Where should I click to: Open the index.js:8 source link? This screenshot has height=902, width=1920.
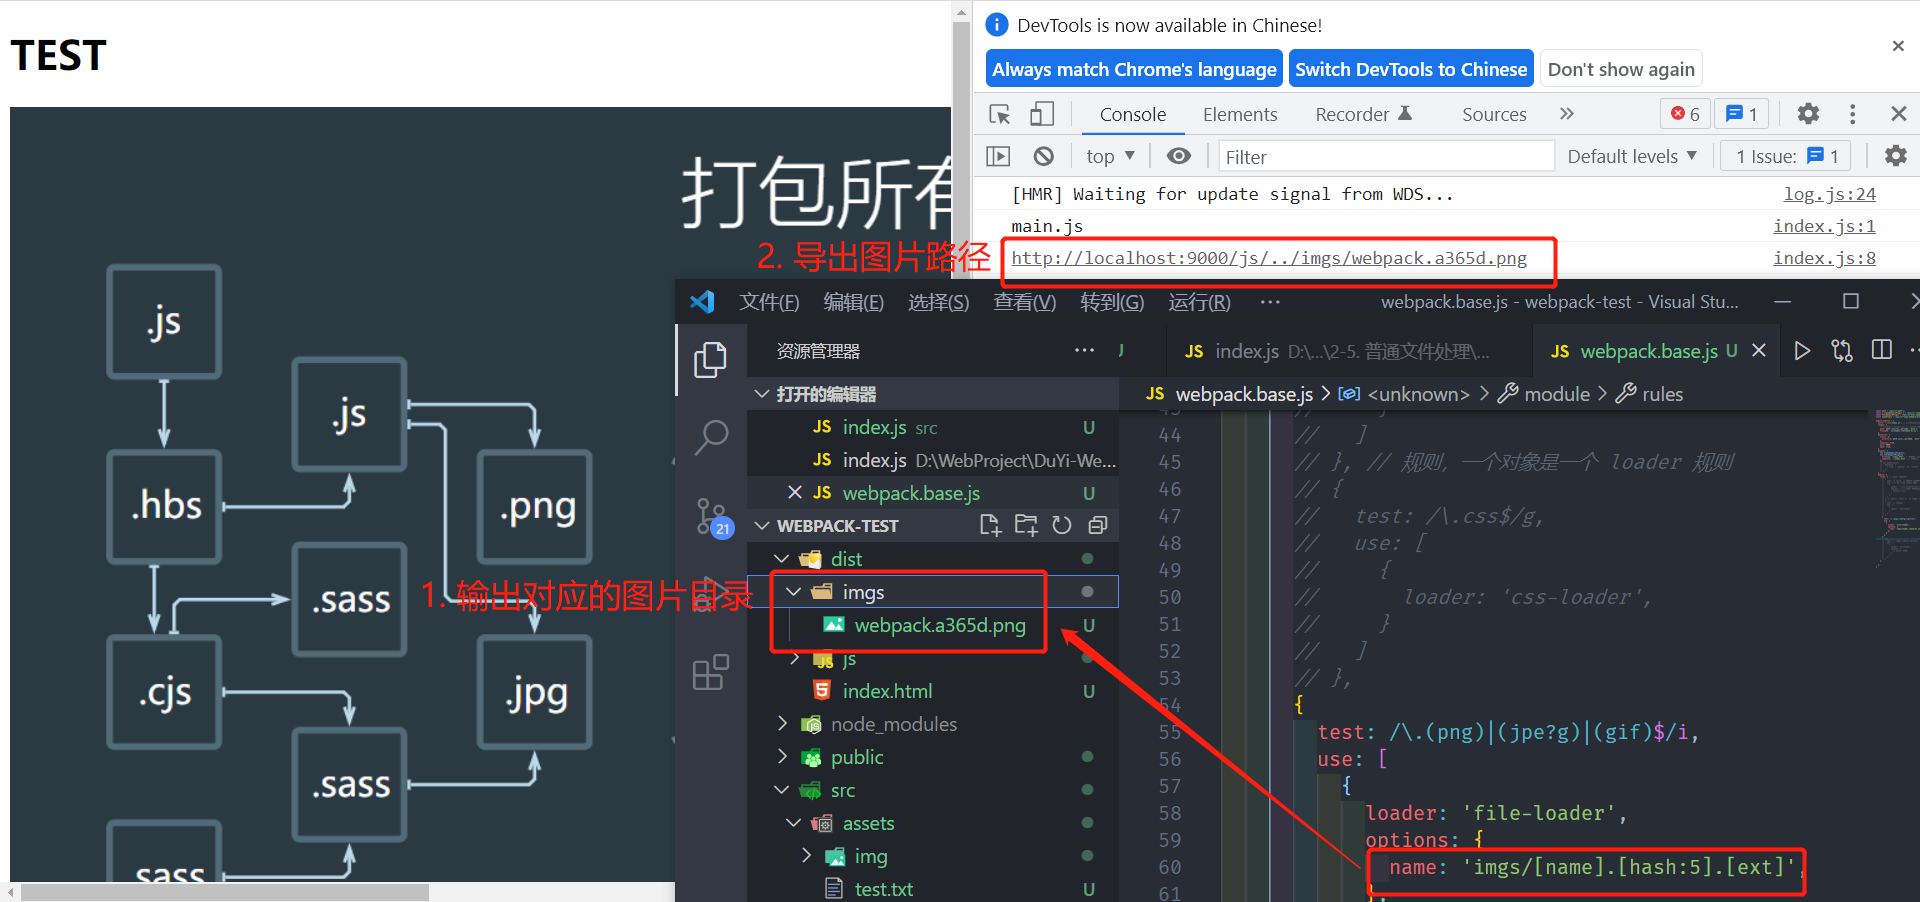1824,258
